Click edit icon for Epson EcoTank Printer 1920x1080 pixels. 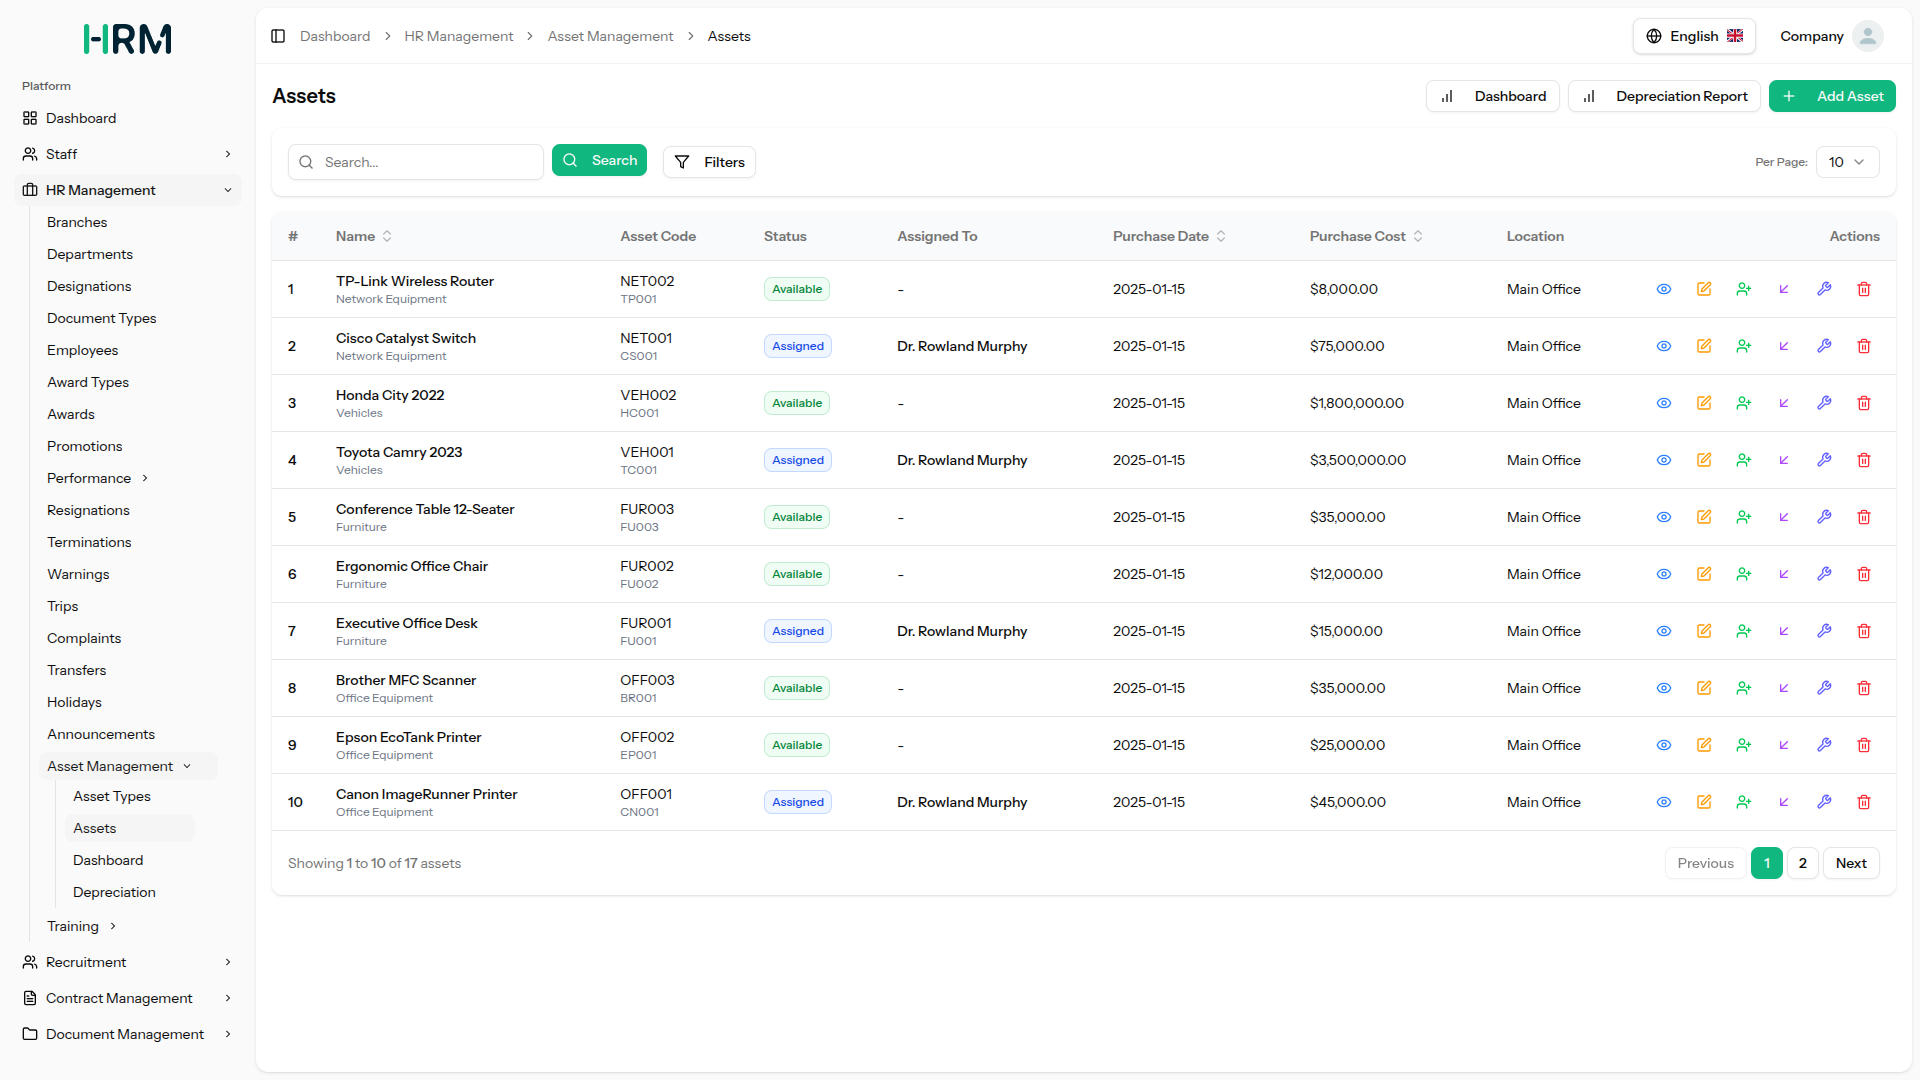[x=1704, y=745]
